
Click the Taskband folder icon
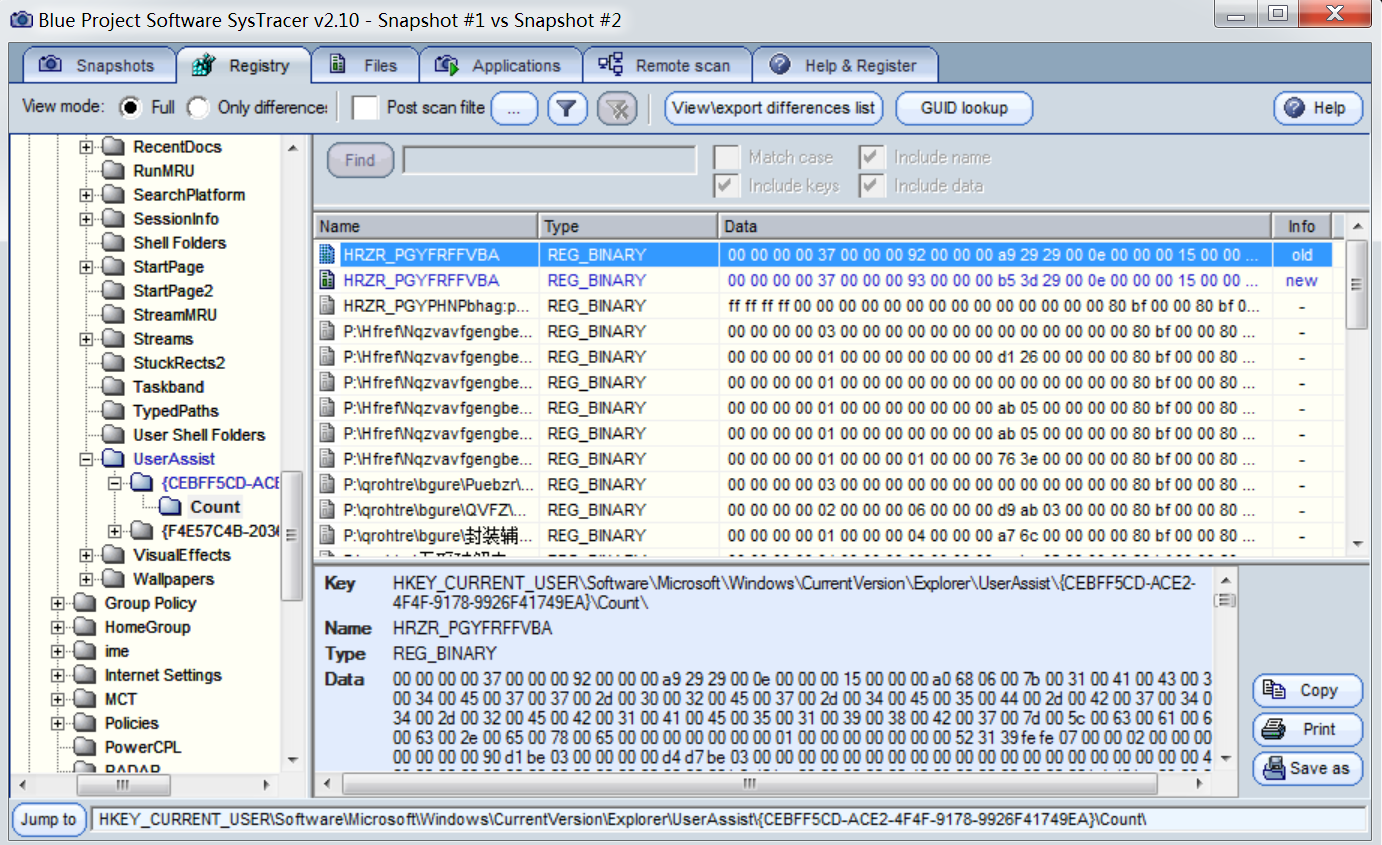[x=114, y=387]
